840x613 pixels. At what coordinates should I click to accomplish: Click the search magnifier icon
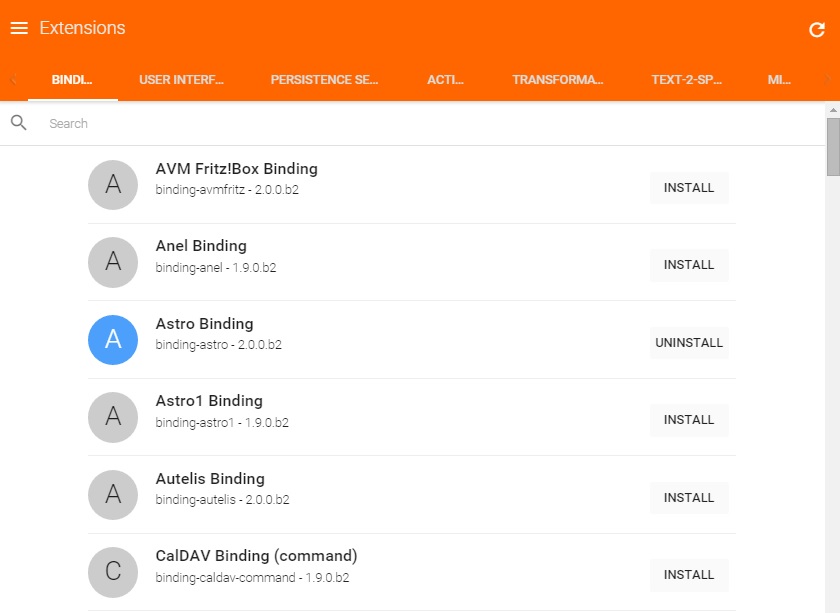click(x=19, y=123)
